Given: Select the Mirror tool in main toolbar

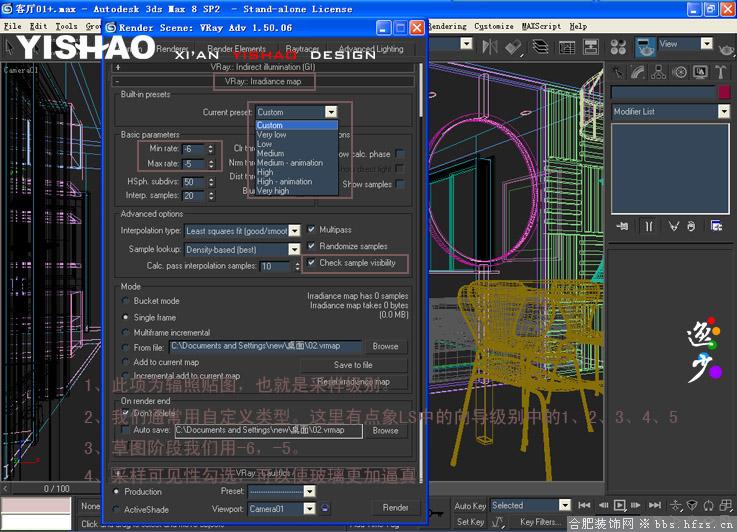Looking at the screenshot, I should click(489, 47).
